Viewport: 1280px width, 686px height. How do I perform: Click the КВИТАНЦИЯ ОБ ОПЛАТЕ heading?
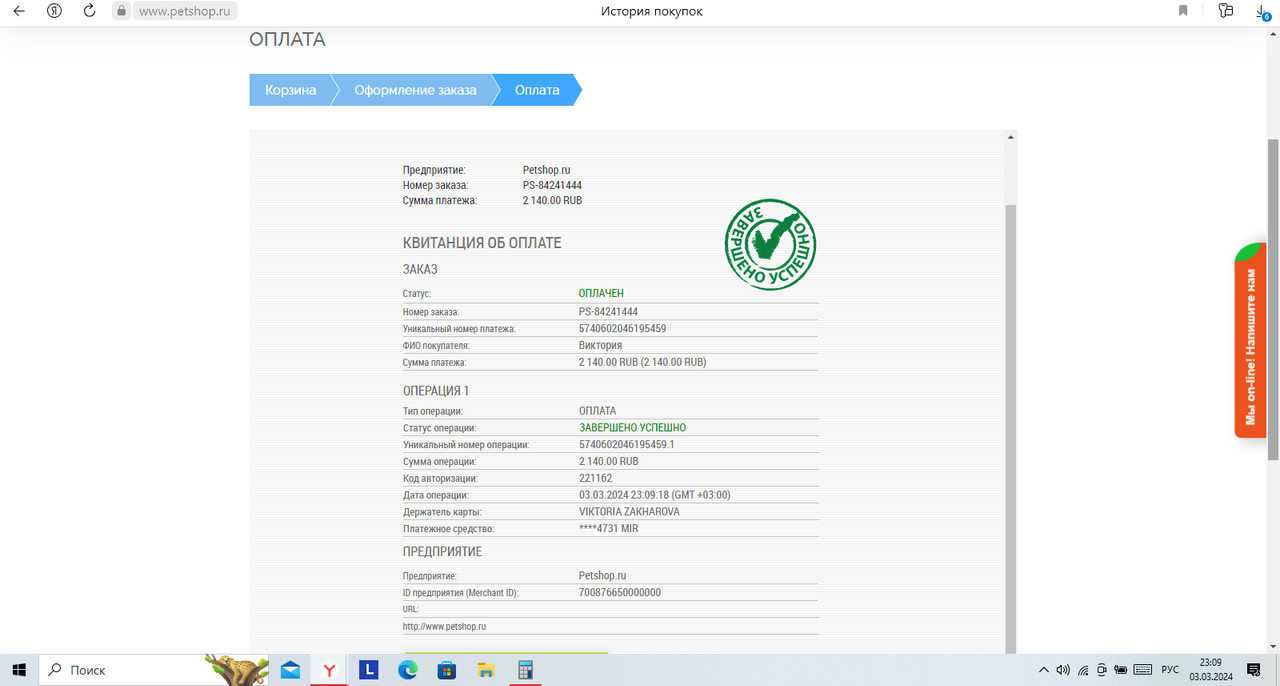click(482, 243)
